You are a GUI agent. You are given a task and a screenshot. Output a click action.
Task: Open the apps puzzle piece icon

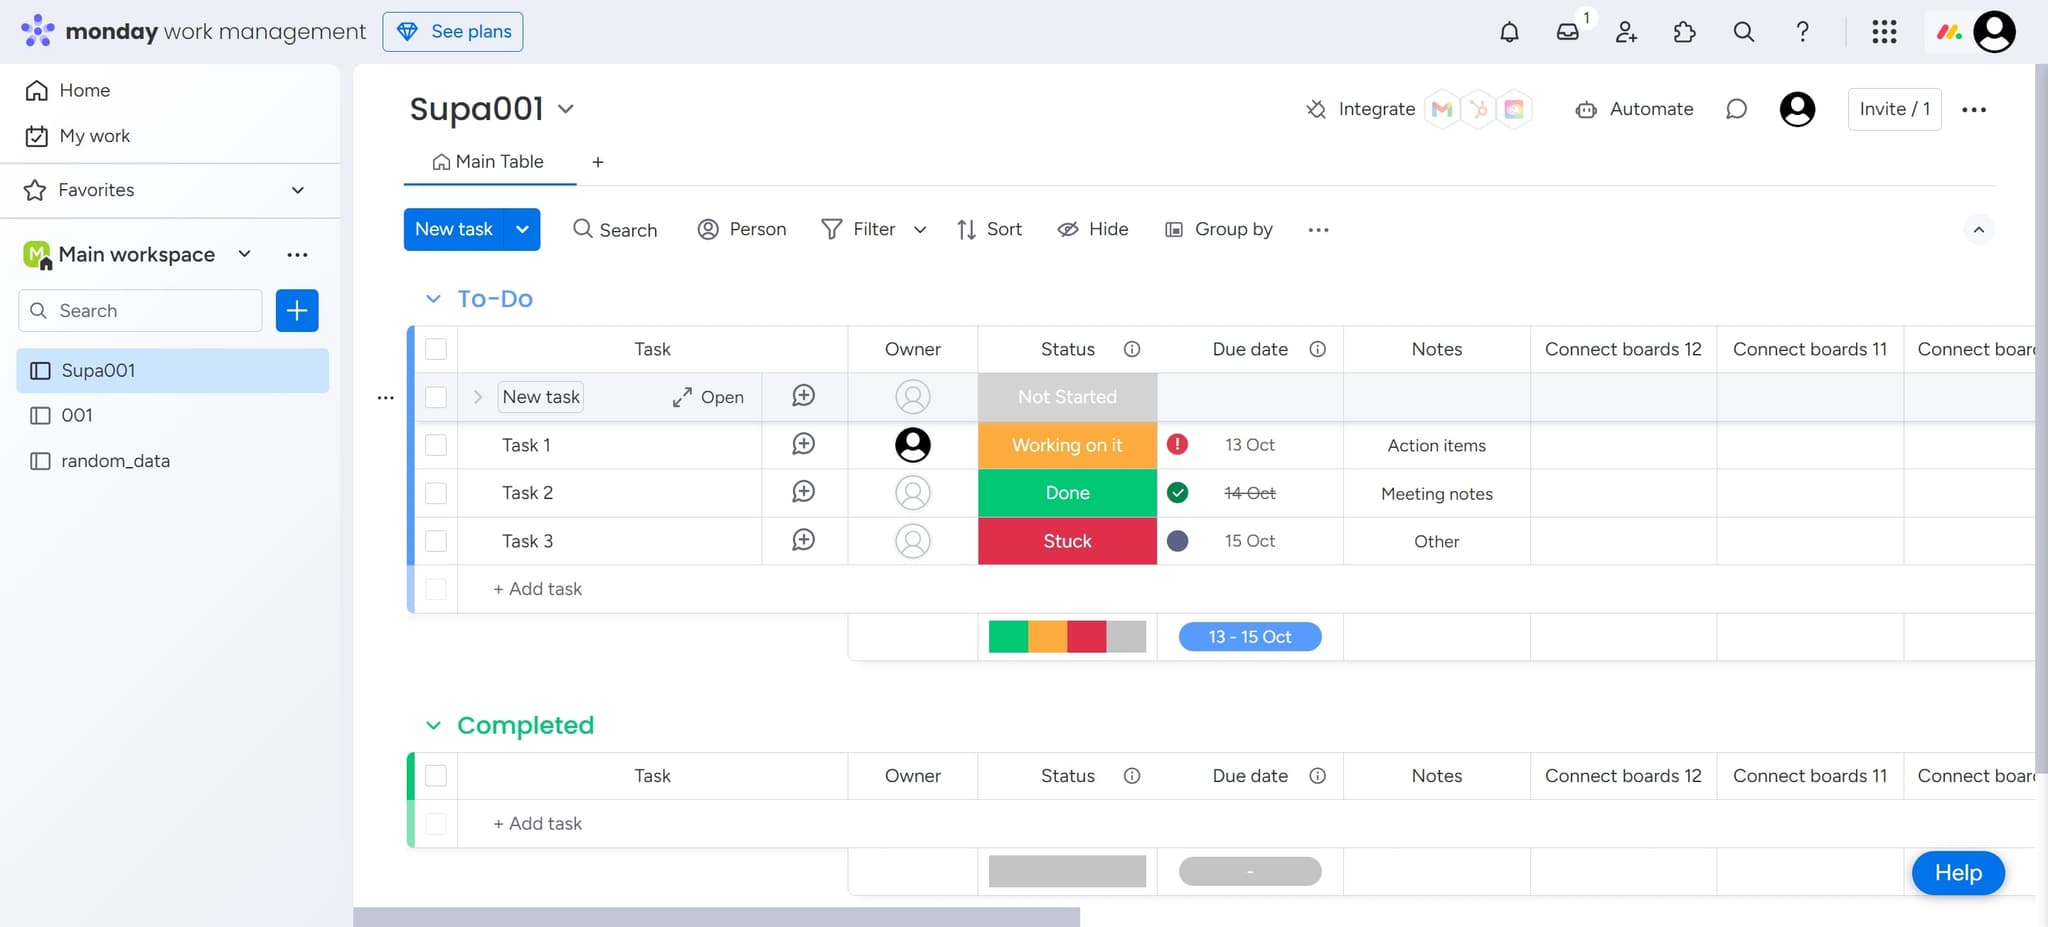[1684, 32]
